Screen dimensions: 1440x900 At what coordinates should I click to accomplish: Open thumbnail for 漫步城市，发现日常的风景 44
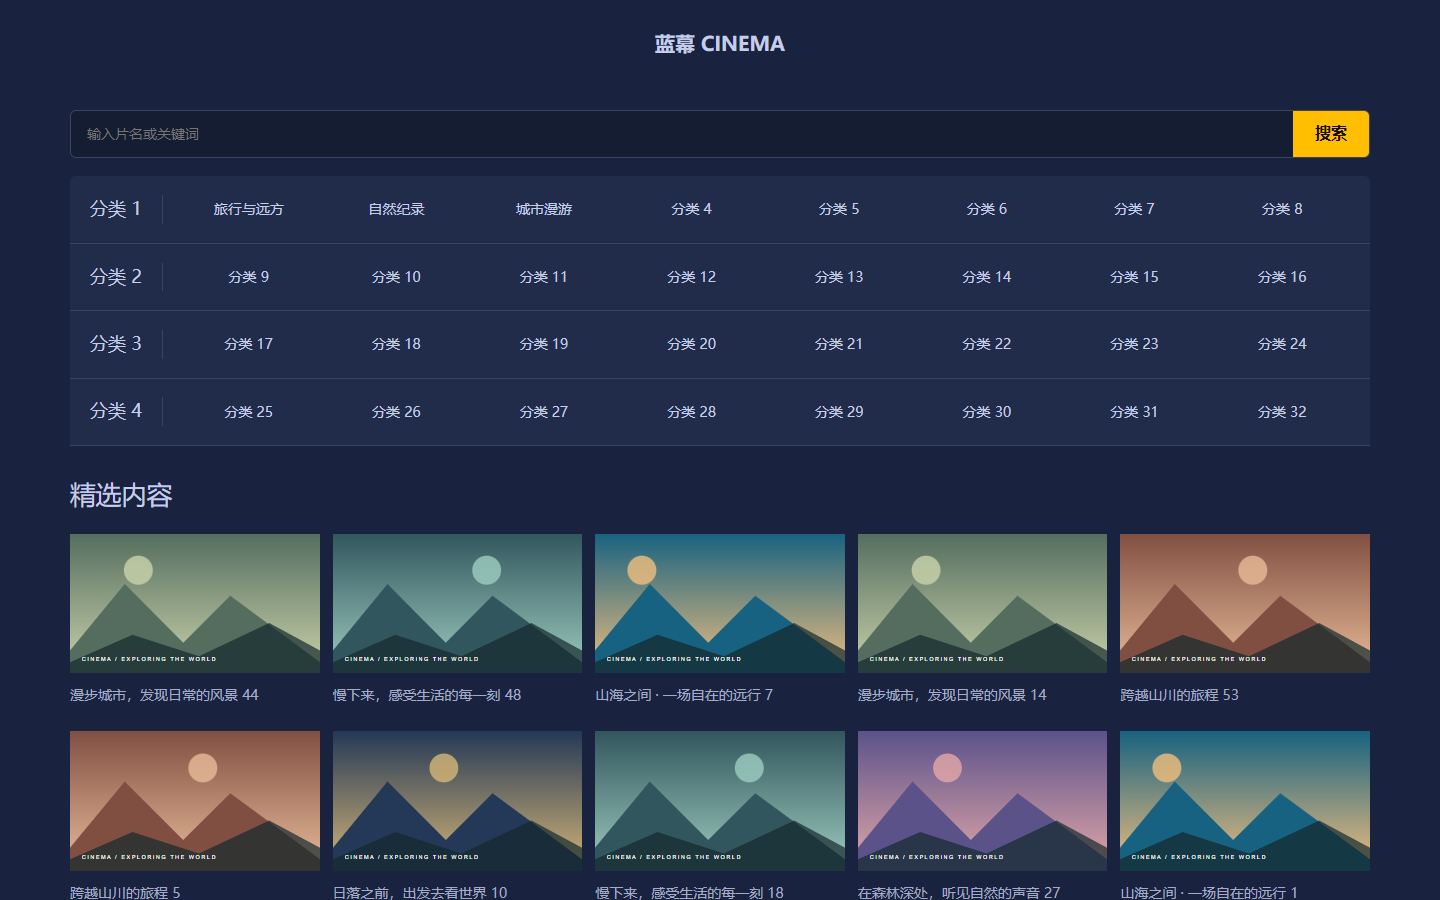(x=195, y=603)
